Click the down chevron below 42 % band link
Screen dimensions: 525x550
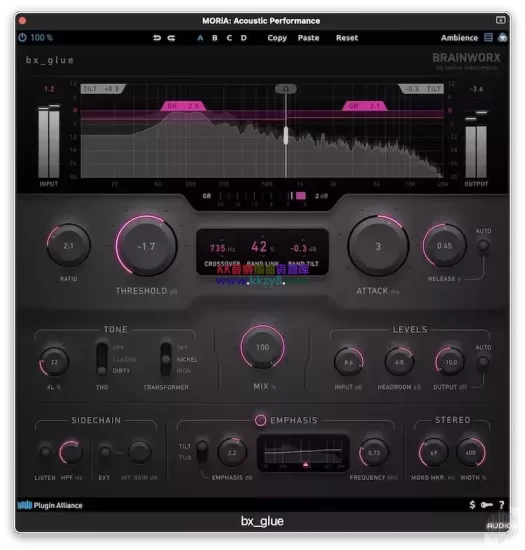pyautogui.click(x=262, y=256)
